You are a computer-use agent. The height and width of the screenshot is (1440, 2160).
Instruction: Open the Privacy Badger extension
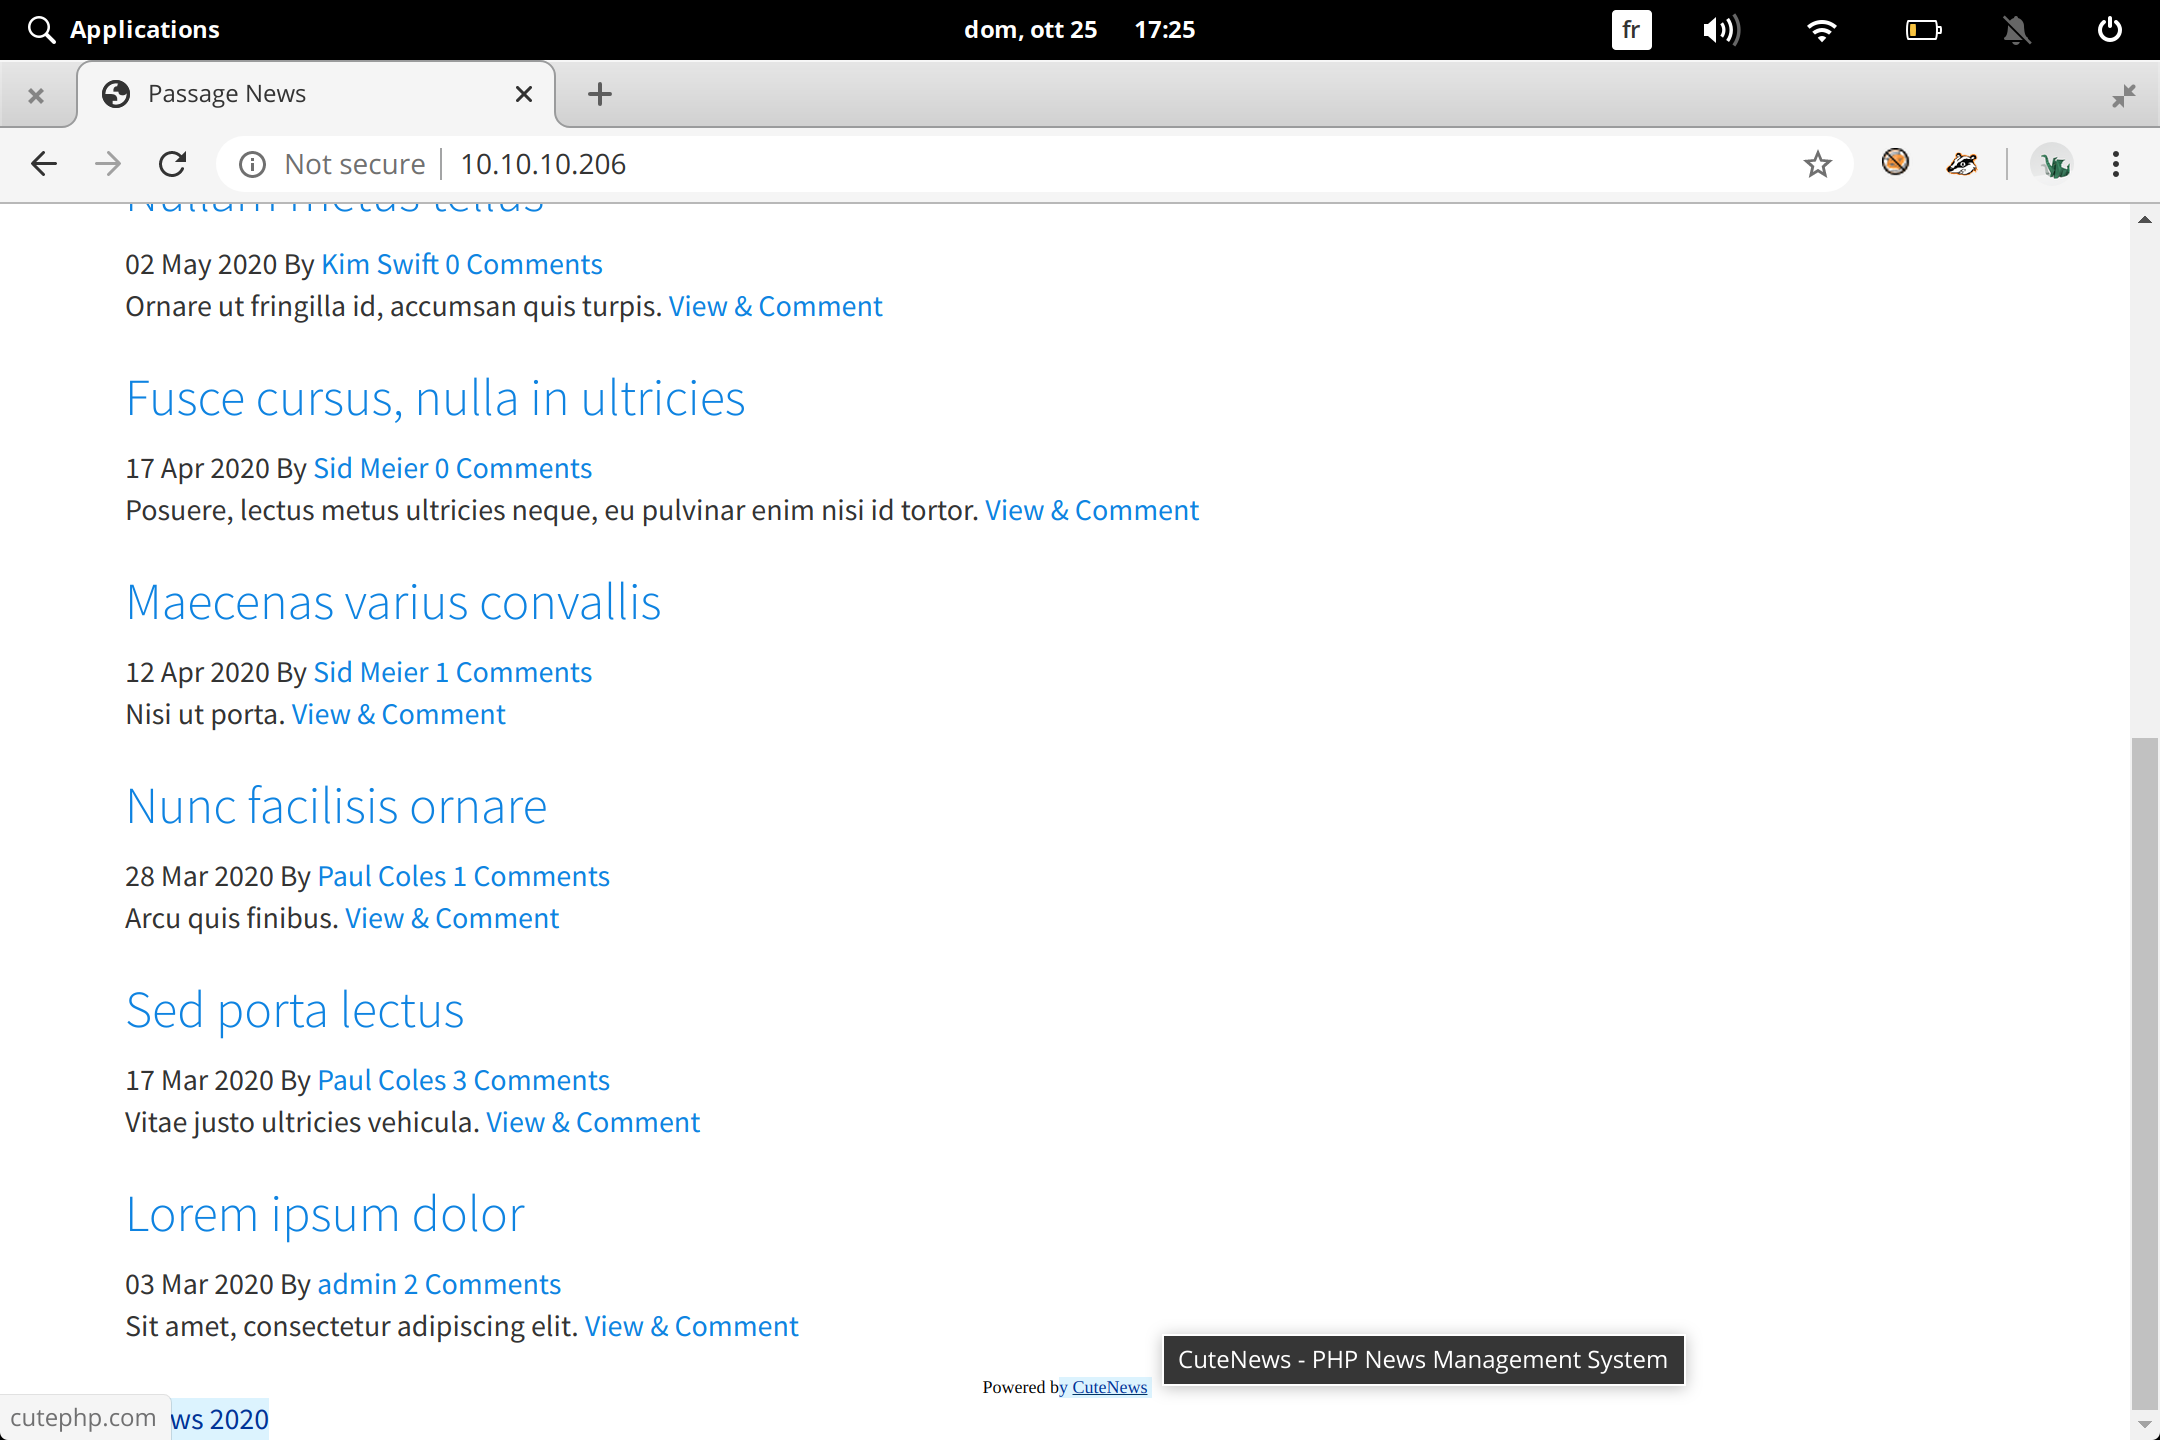[1961, 163]
